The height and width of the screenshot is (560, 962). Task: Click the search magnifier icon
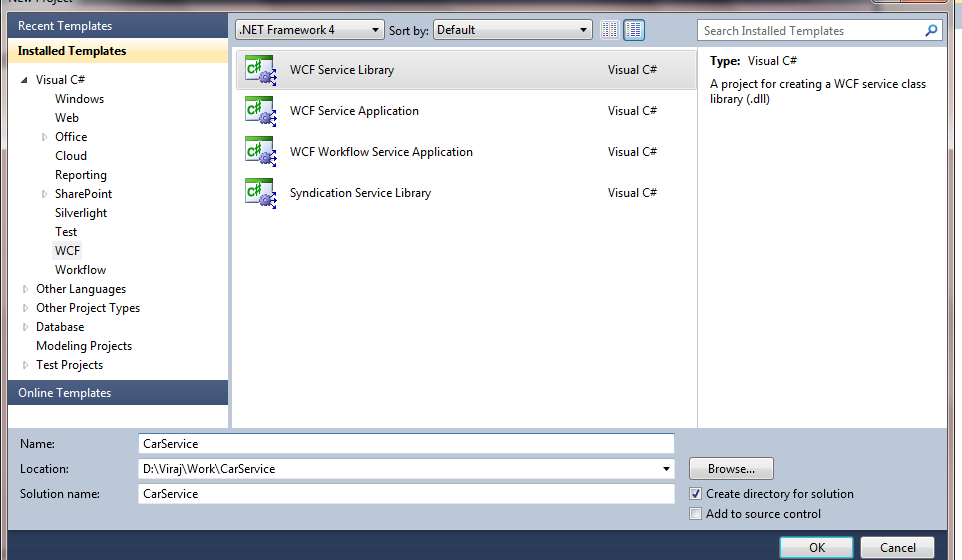click(x=931, y=30)
